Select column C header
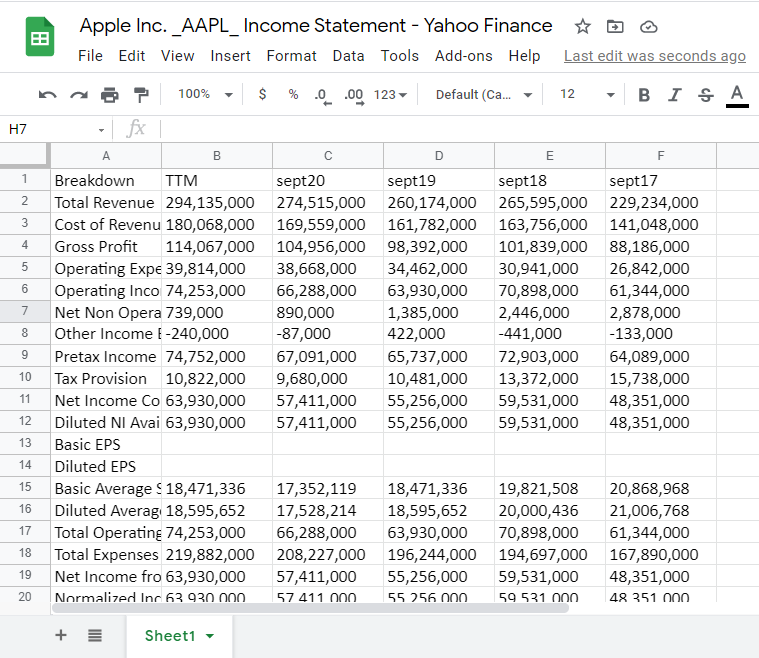 point(328,156)
